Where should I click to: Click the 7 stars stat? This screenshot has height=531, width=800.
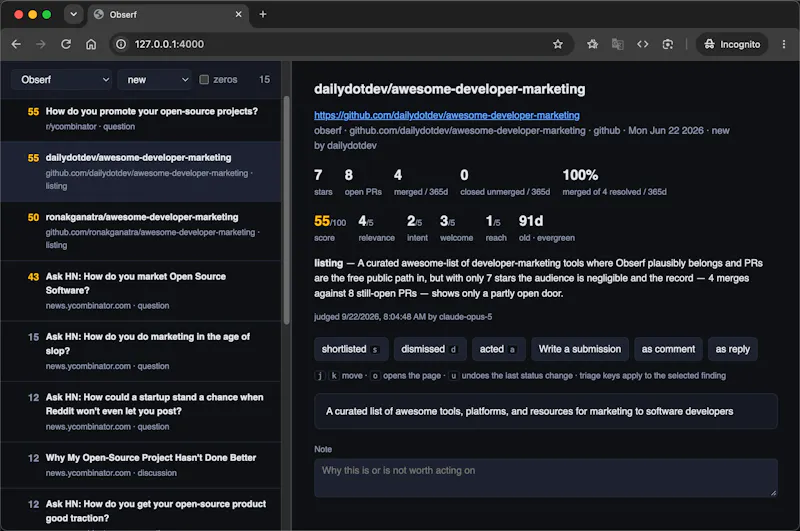click(323, 182)
